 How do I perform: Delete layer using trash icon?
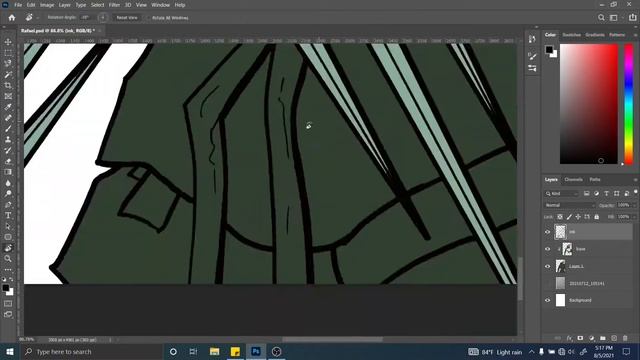pyautogui.click(x=625, y=338)
